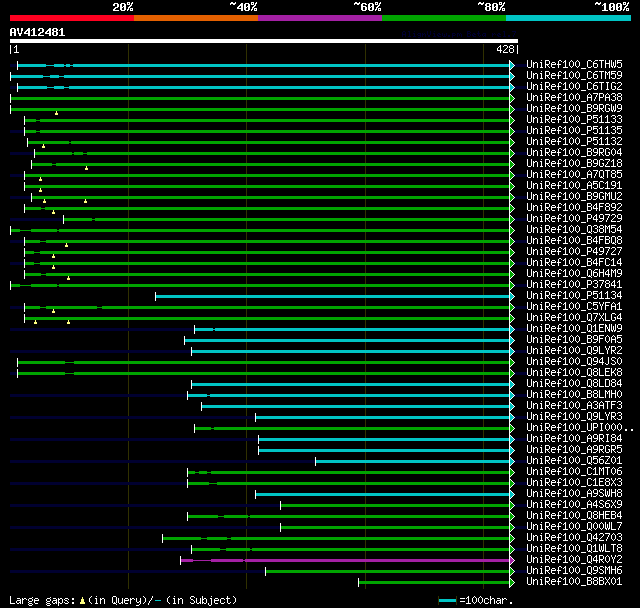This screenshot has height=608, width=640.
Task: Click the orange ~40% identity legend segment
Action: (196, 18)
